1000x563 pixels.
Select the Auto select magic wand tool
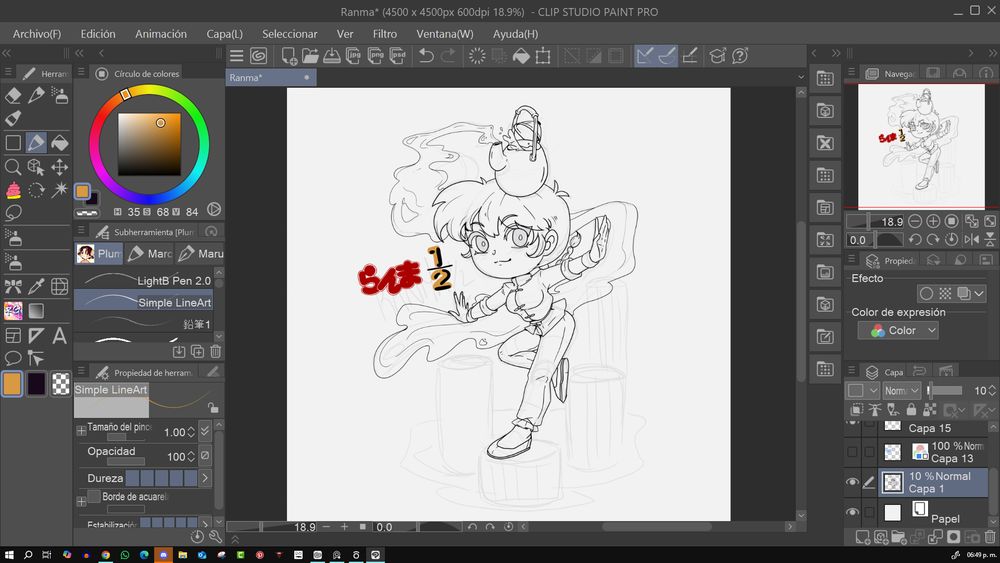coord(59,189)
